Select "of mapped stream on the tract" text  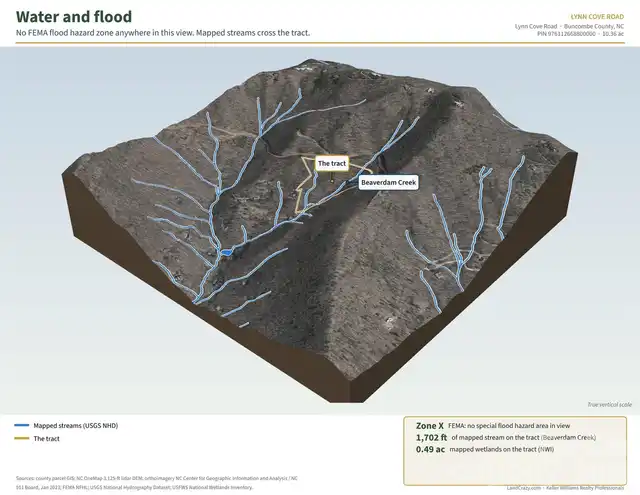(495, 437)
